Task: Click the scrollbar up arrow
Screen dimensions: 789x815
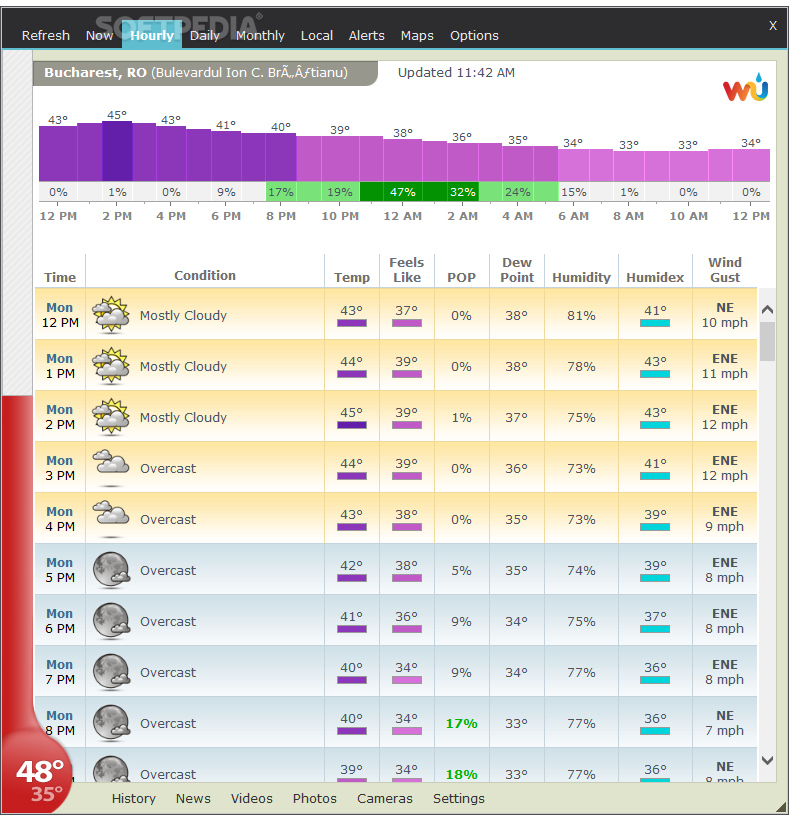Action: (x=767, y=310)
